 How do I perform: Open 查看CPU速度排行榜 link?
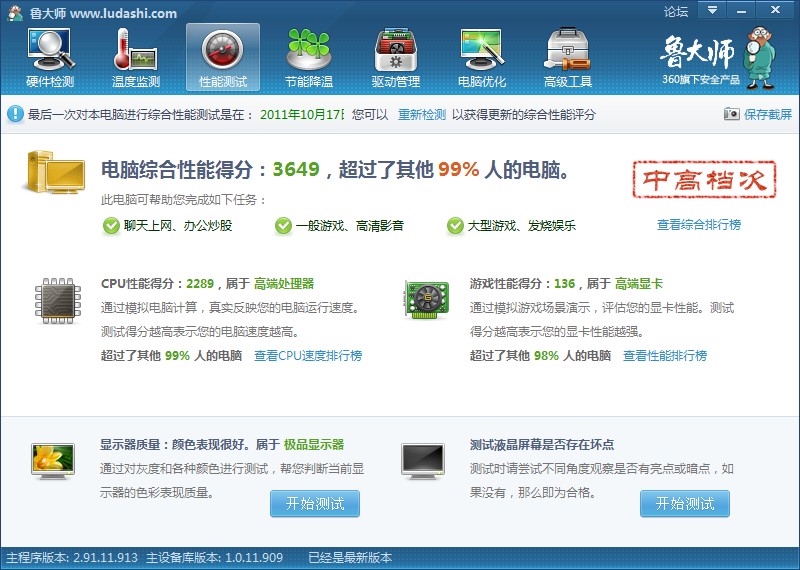click(x=308, y=356)
